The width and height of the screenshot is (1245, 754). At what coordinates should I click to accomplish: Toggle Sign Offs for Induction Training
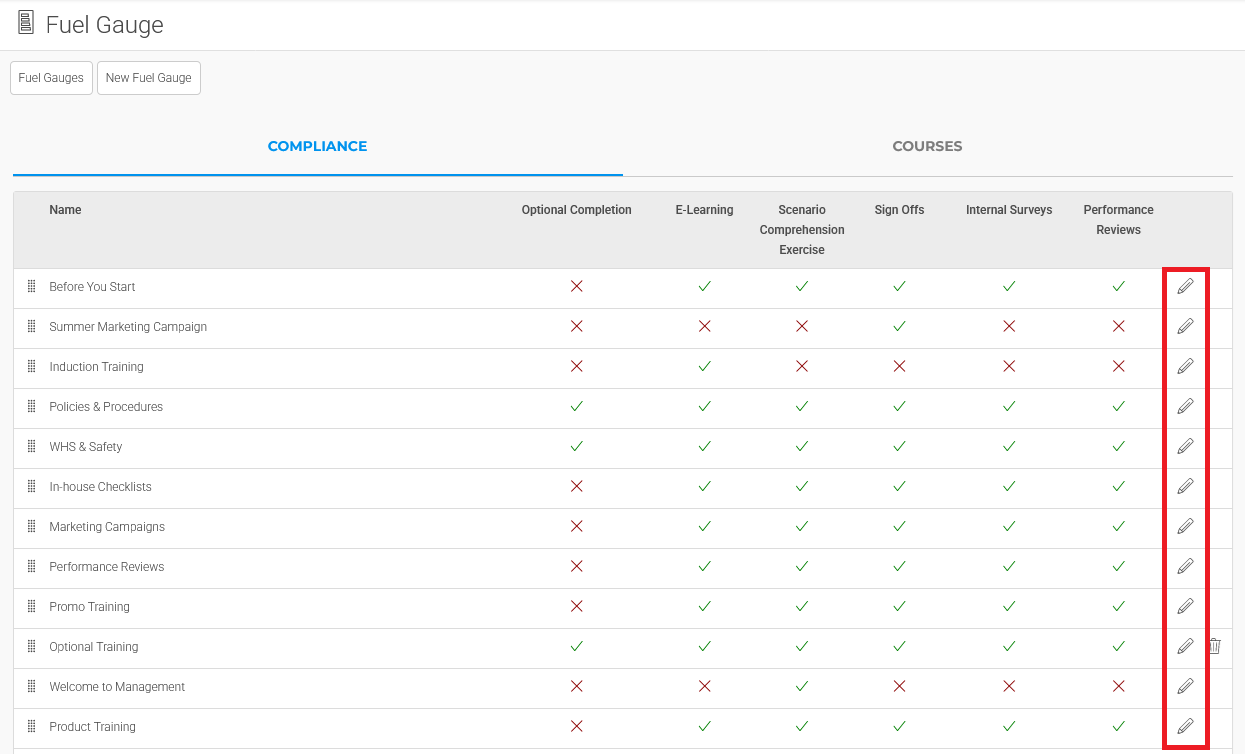[899, 367]
